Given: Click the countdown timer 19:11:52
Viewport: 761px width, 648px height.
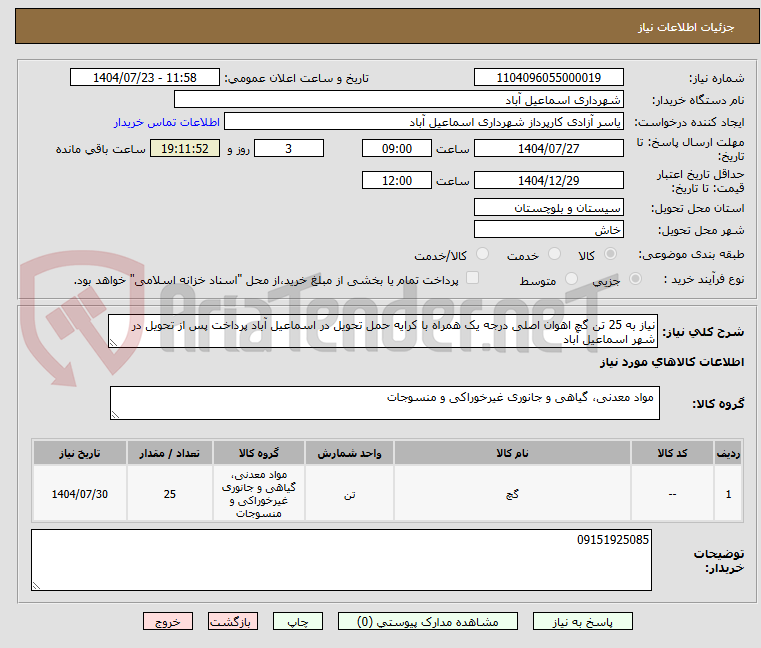Looking at the screenshot, I should (x=185, y=148).
